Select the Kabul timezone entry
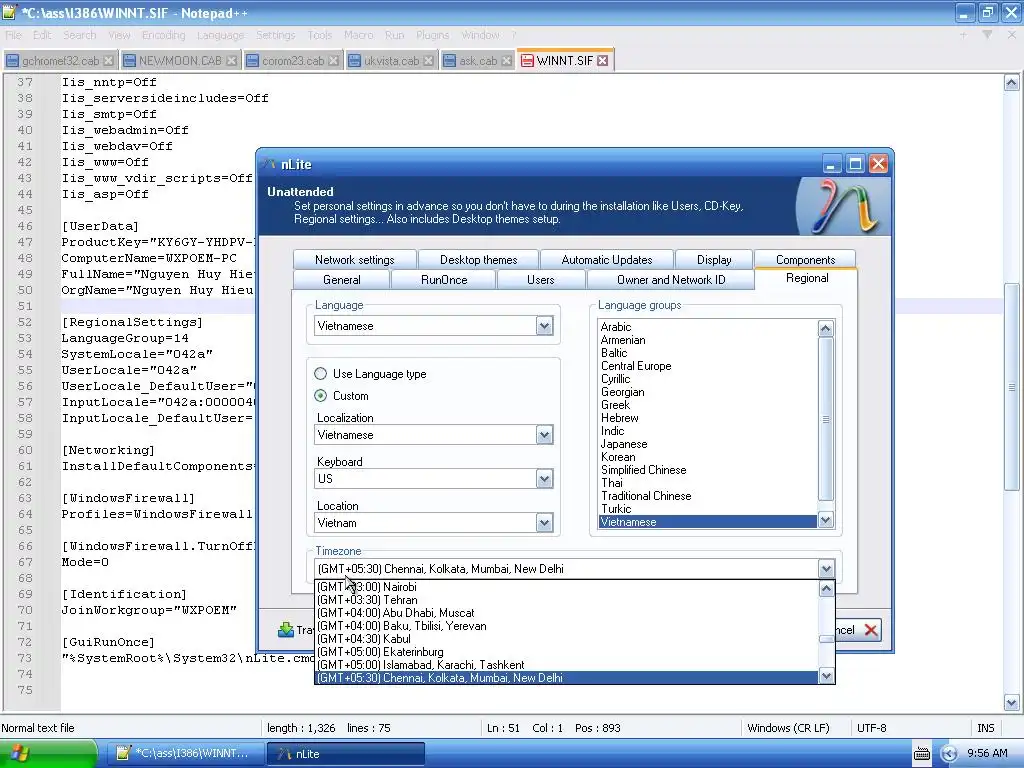 click(566, 639)
